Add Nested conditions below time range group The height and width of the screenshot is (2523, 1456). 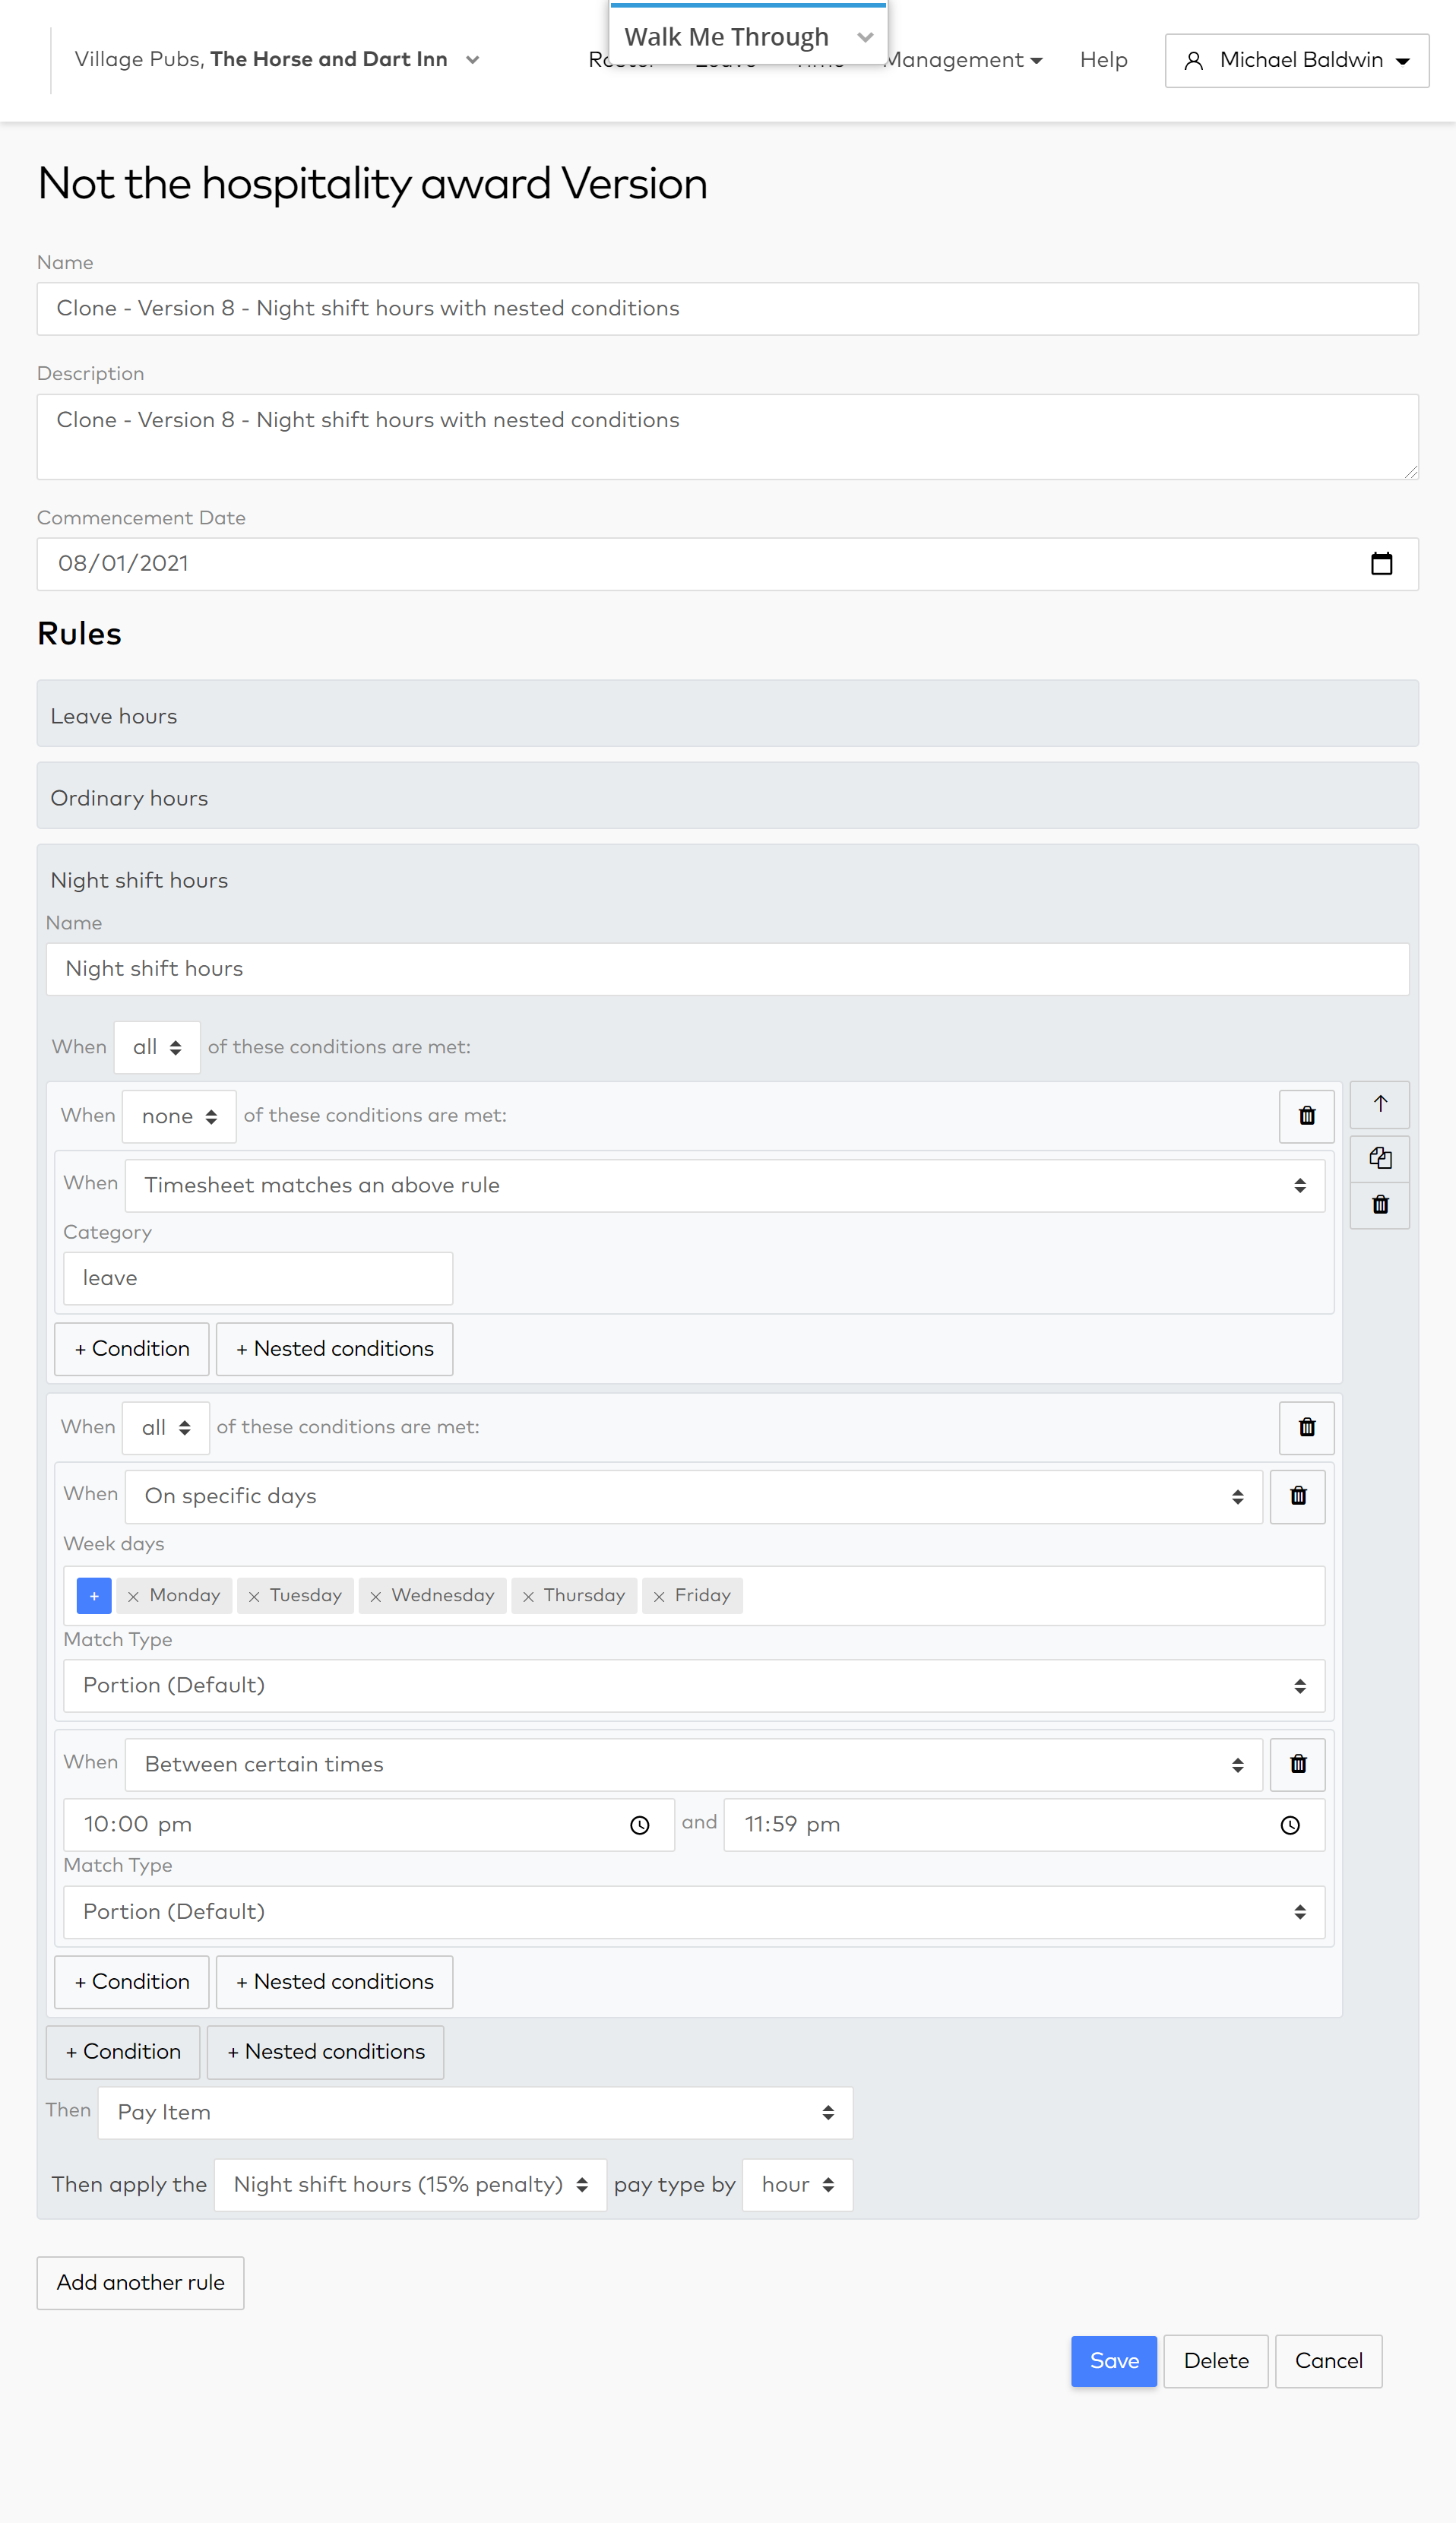click(334, 1982)
